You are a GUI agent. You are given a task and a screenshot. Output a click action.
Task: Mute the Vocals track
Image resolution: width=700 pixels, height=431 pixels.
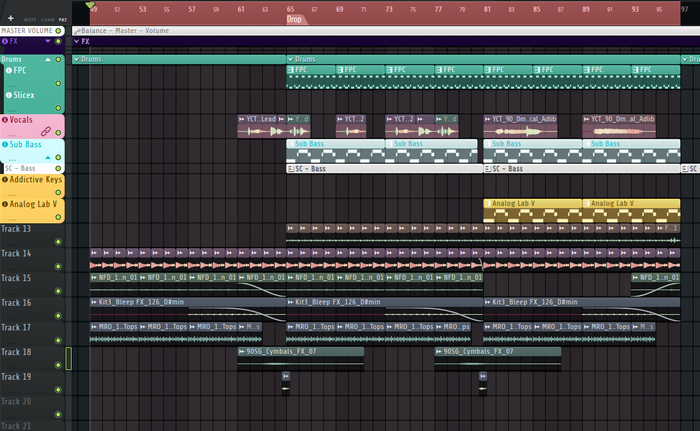tap(58, 132)
